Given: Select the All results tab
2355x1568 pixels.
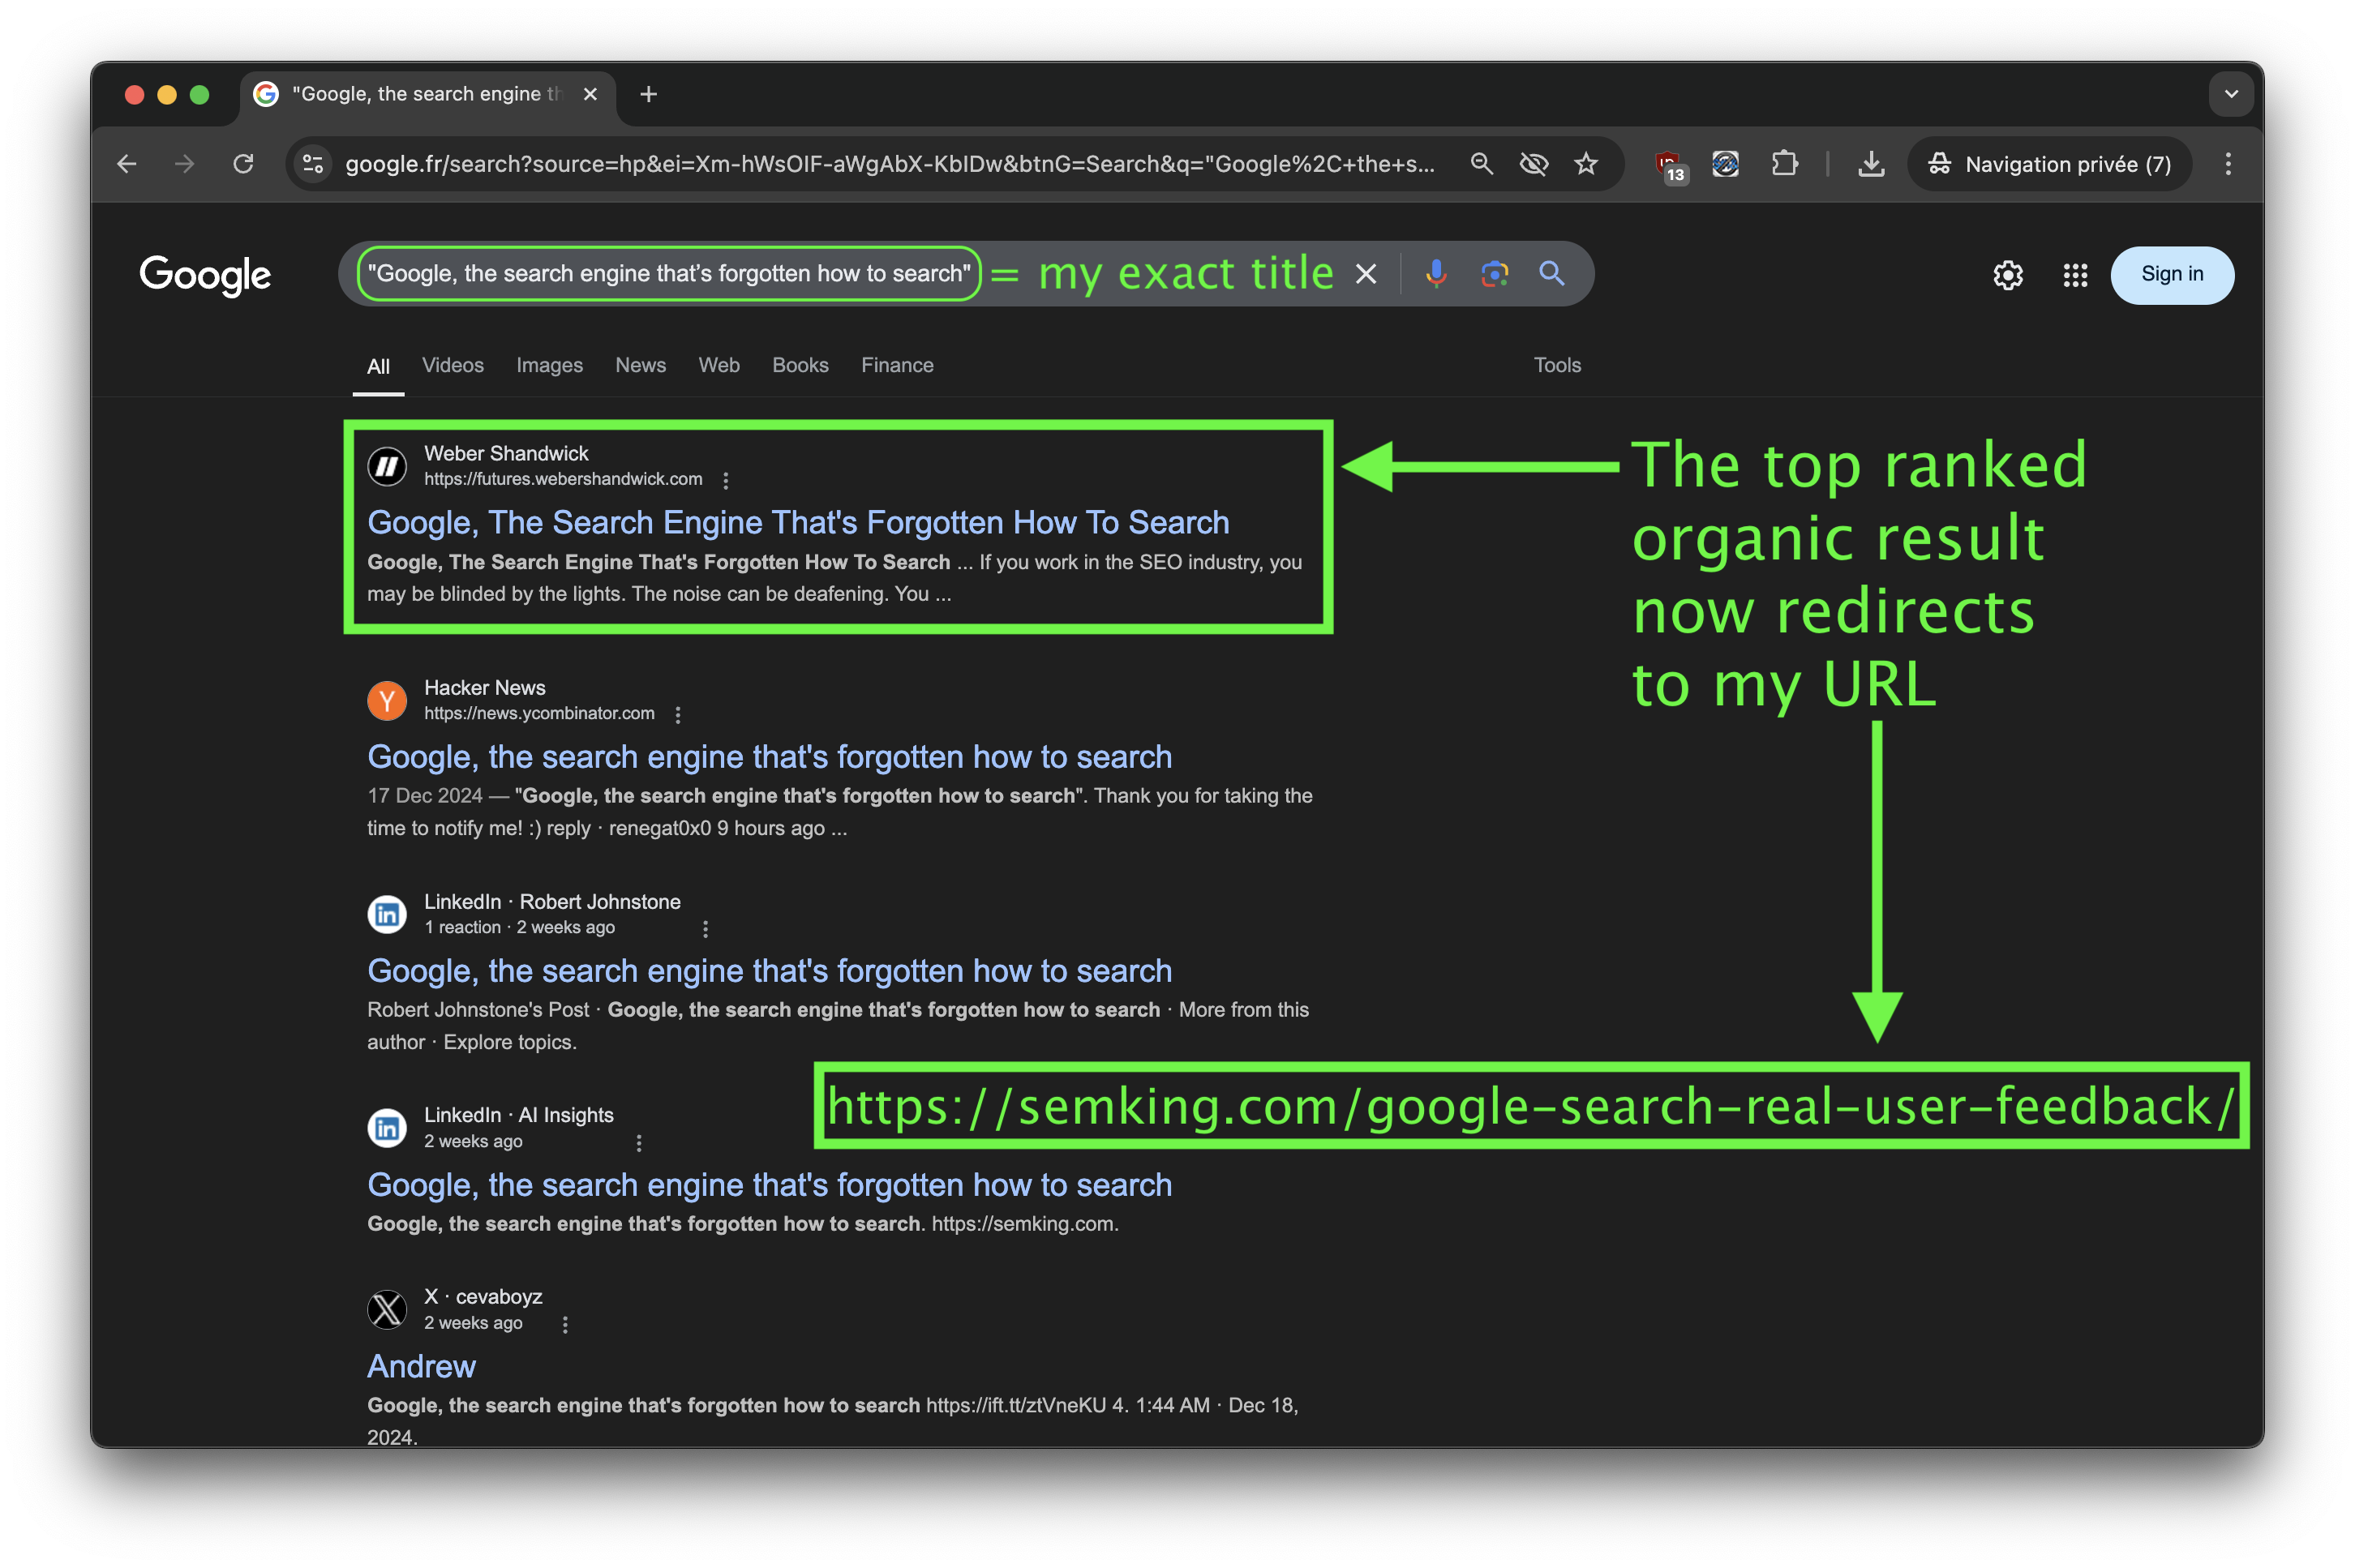Looking at the screenshot, I should tap(378, 367).
